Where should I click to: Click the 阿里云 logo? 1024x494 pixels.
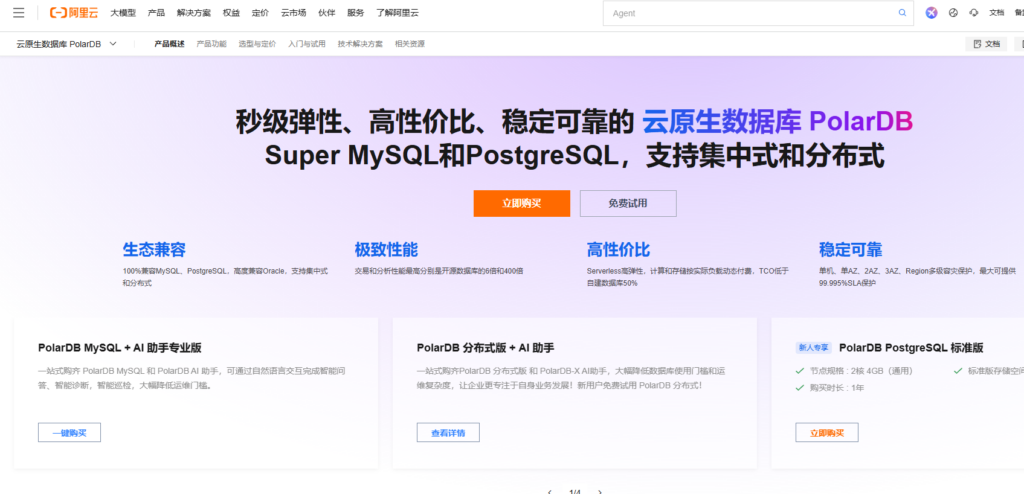tap(74, 12)
